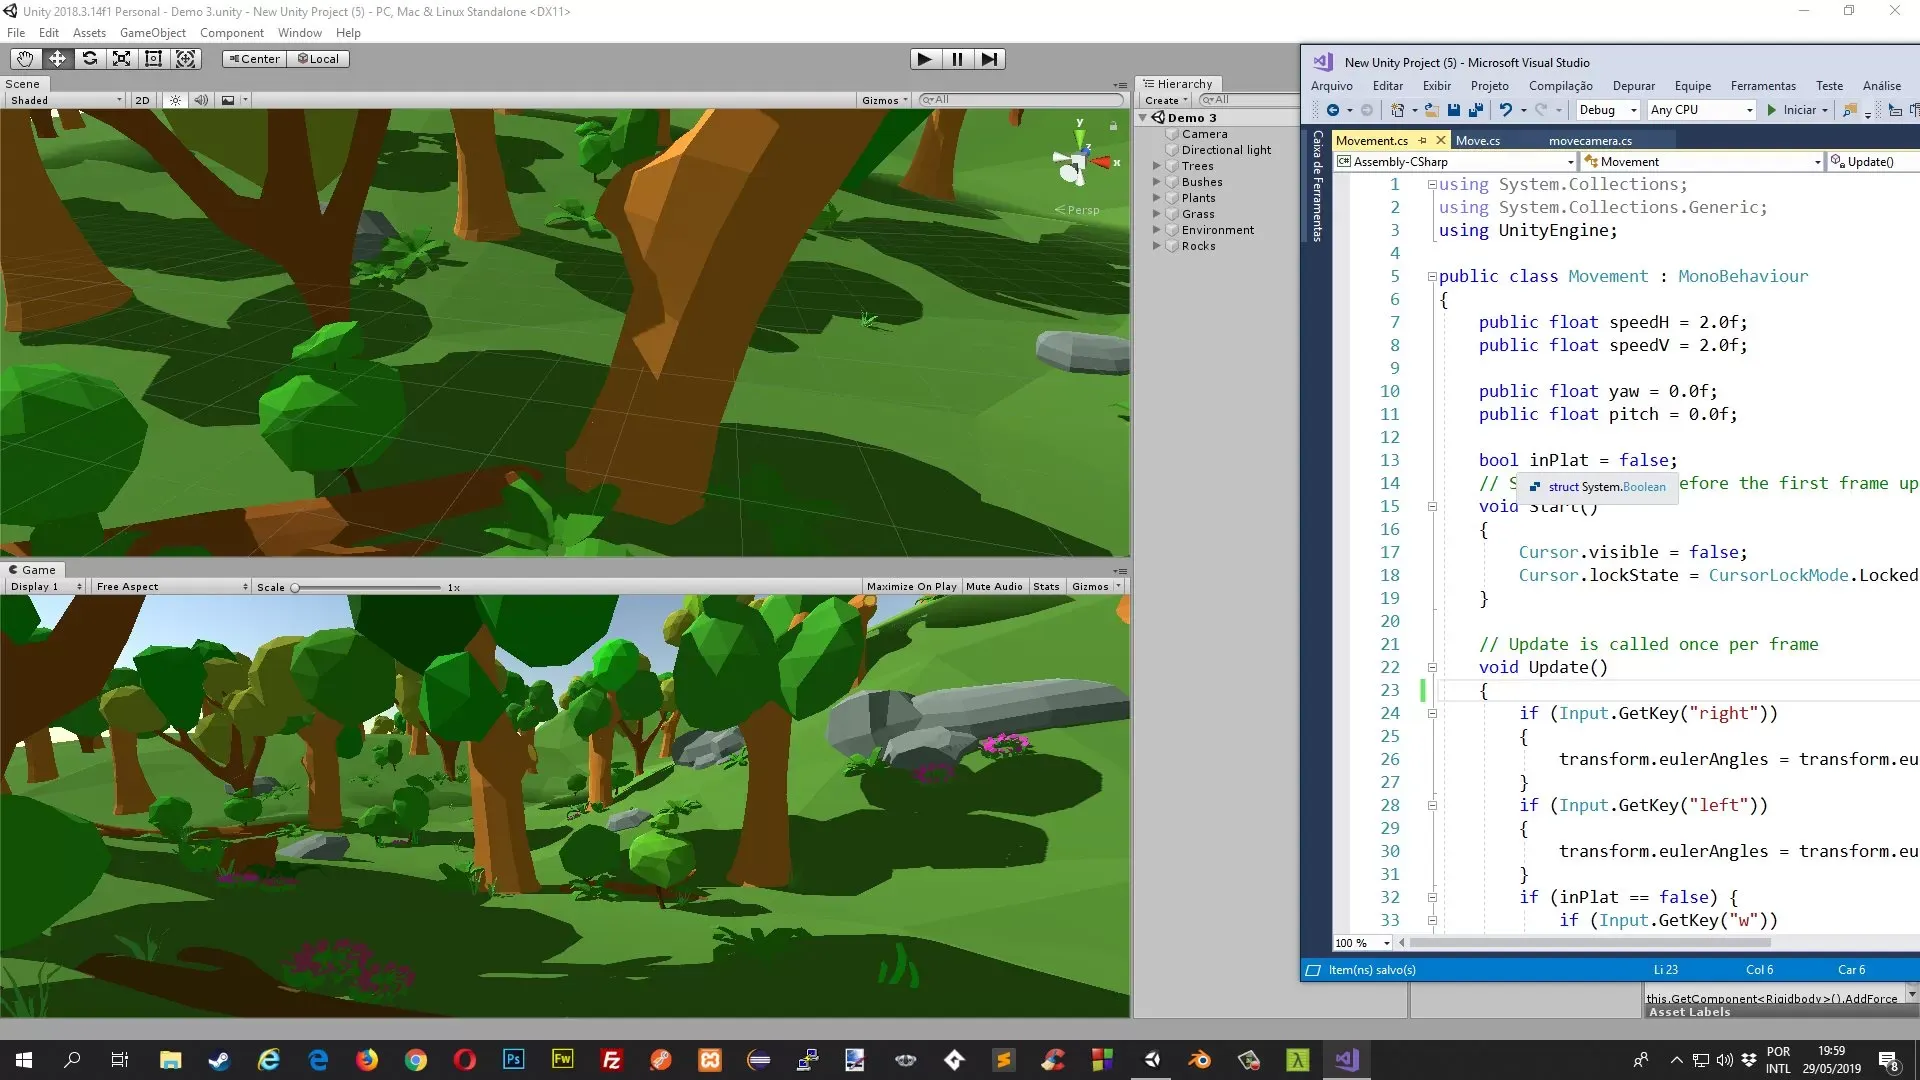This screenshot has height=1080, width=1920.
Task: Select the Rotate tool in Unity toolbar
Action: point(90,59)
